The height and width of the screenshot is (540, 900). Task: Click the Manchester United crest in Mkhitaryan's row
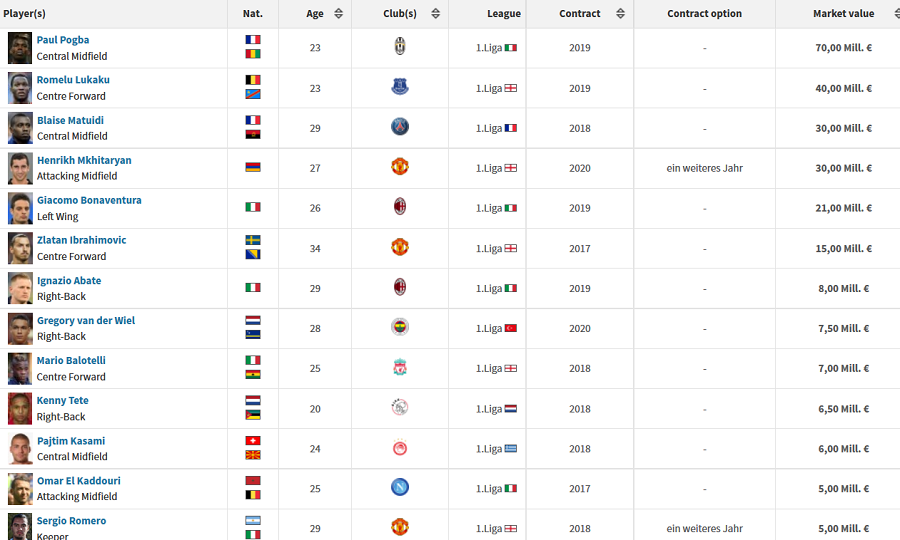[x=400, y=167]
